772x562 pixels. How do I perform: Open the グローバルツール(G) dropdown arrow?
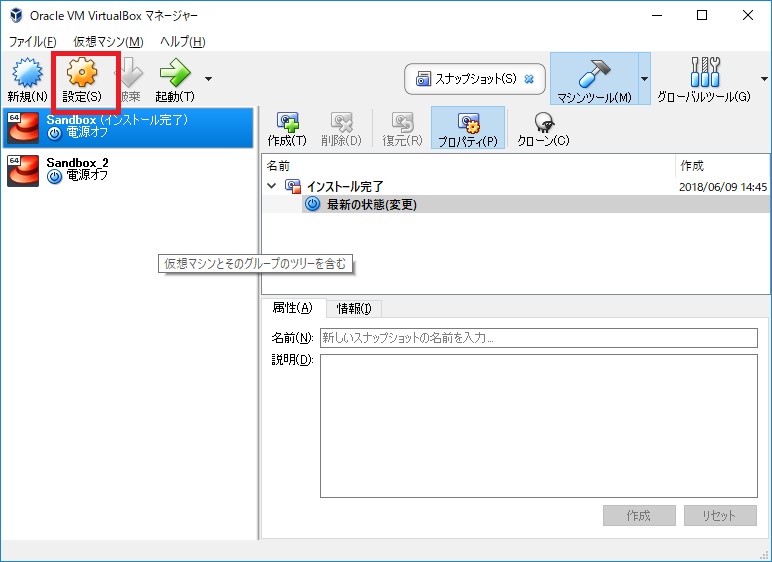(764, 79)
